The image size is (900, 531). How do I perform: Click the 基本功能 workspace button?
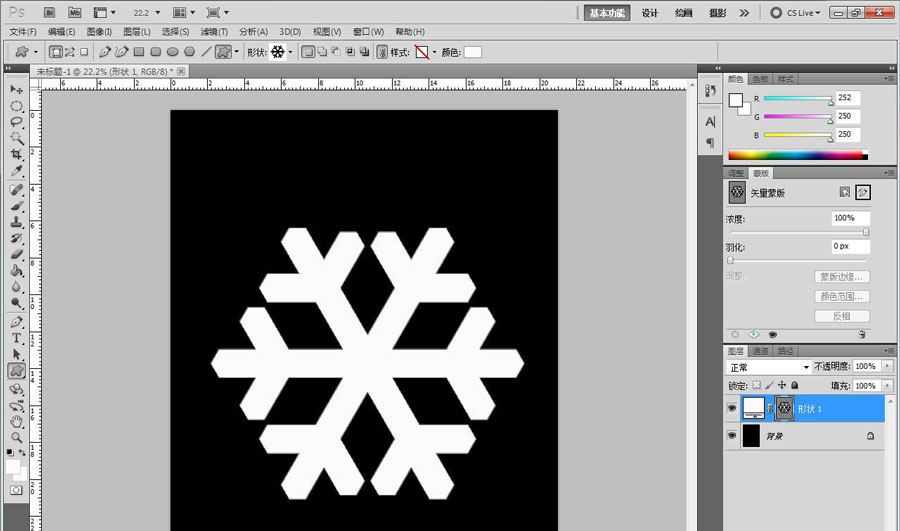click(x=608, y=13)
